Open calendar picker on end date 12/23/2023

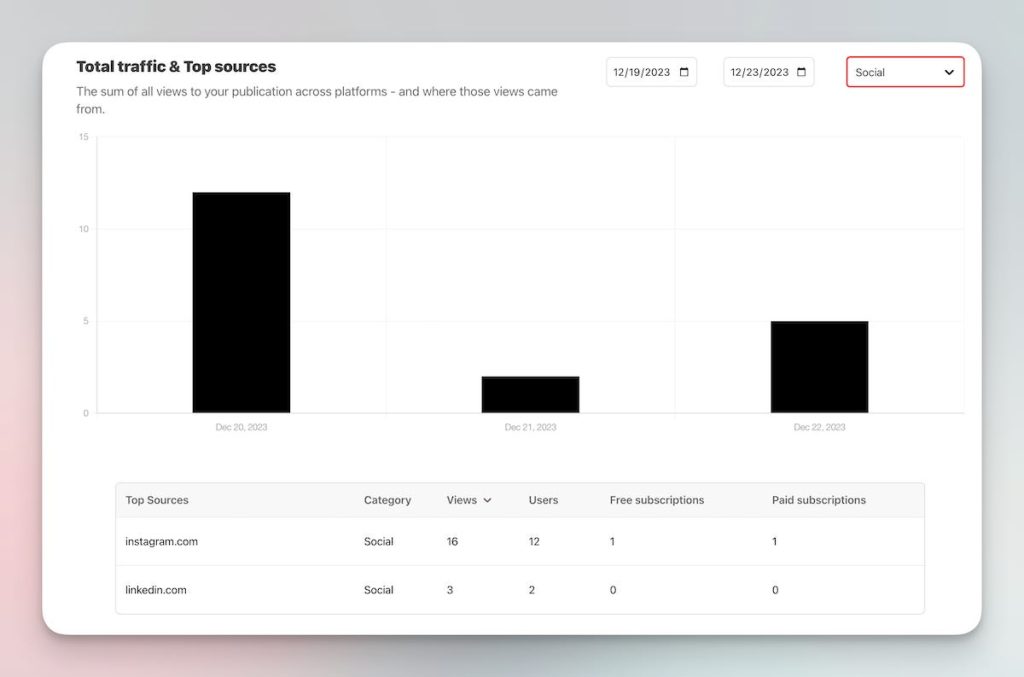coord(801,72)
